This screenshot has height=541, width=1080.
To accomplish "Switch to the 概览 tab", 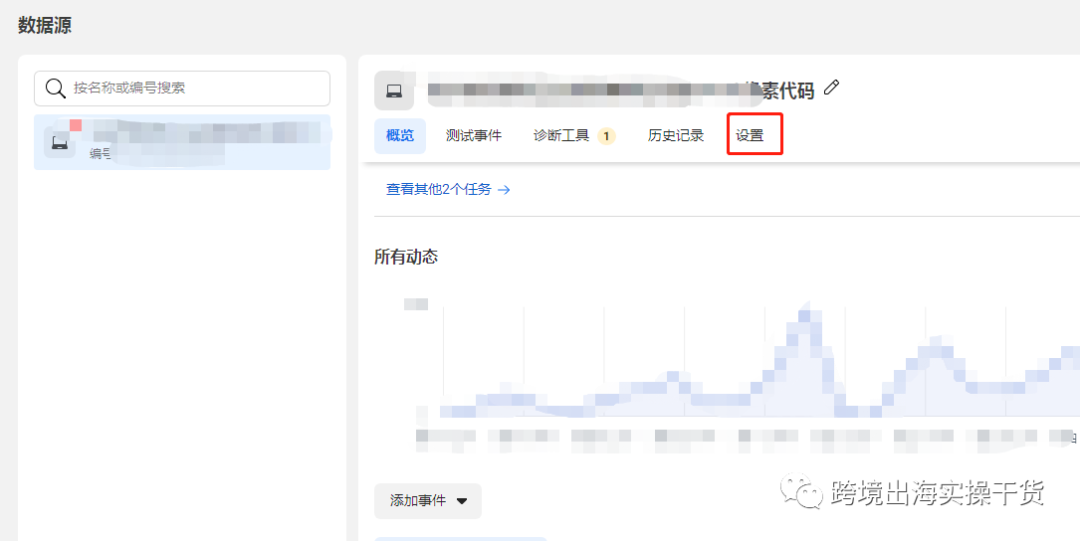I will click(x=400, y=136).
